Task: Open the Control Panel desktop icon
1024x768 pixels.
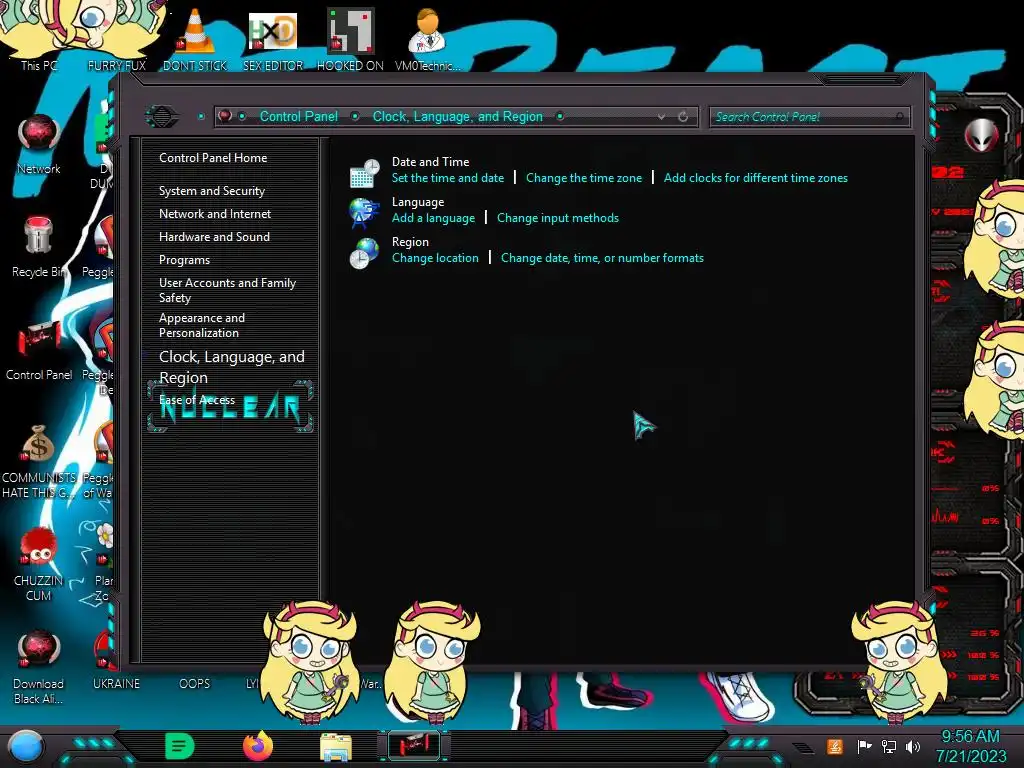Action: tap(39, 340)
